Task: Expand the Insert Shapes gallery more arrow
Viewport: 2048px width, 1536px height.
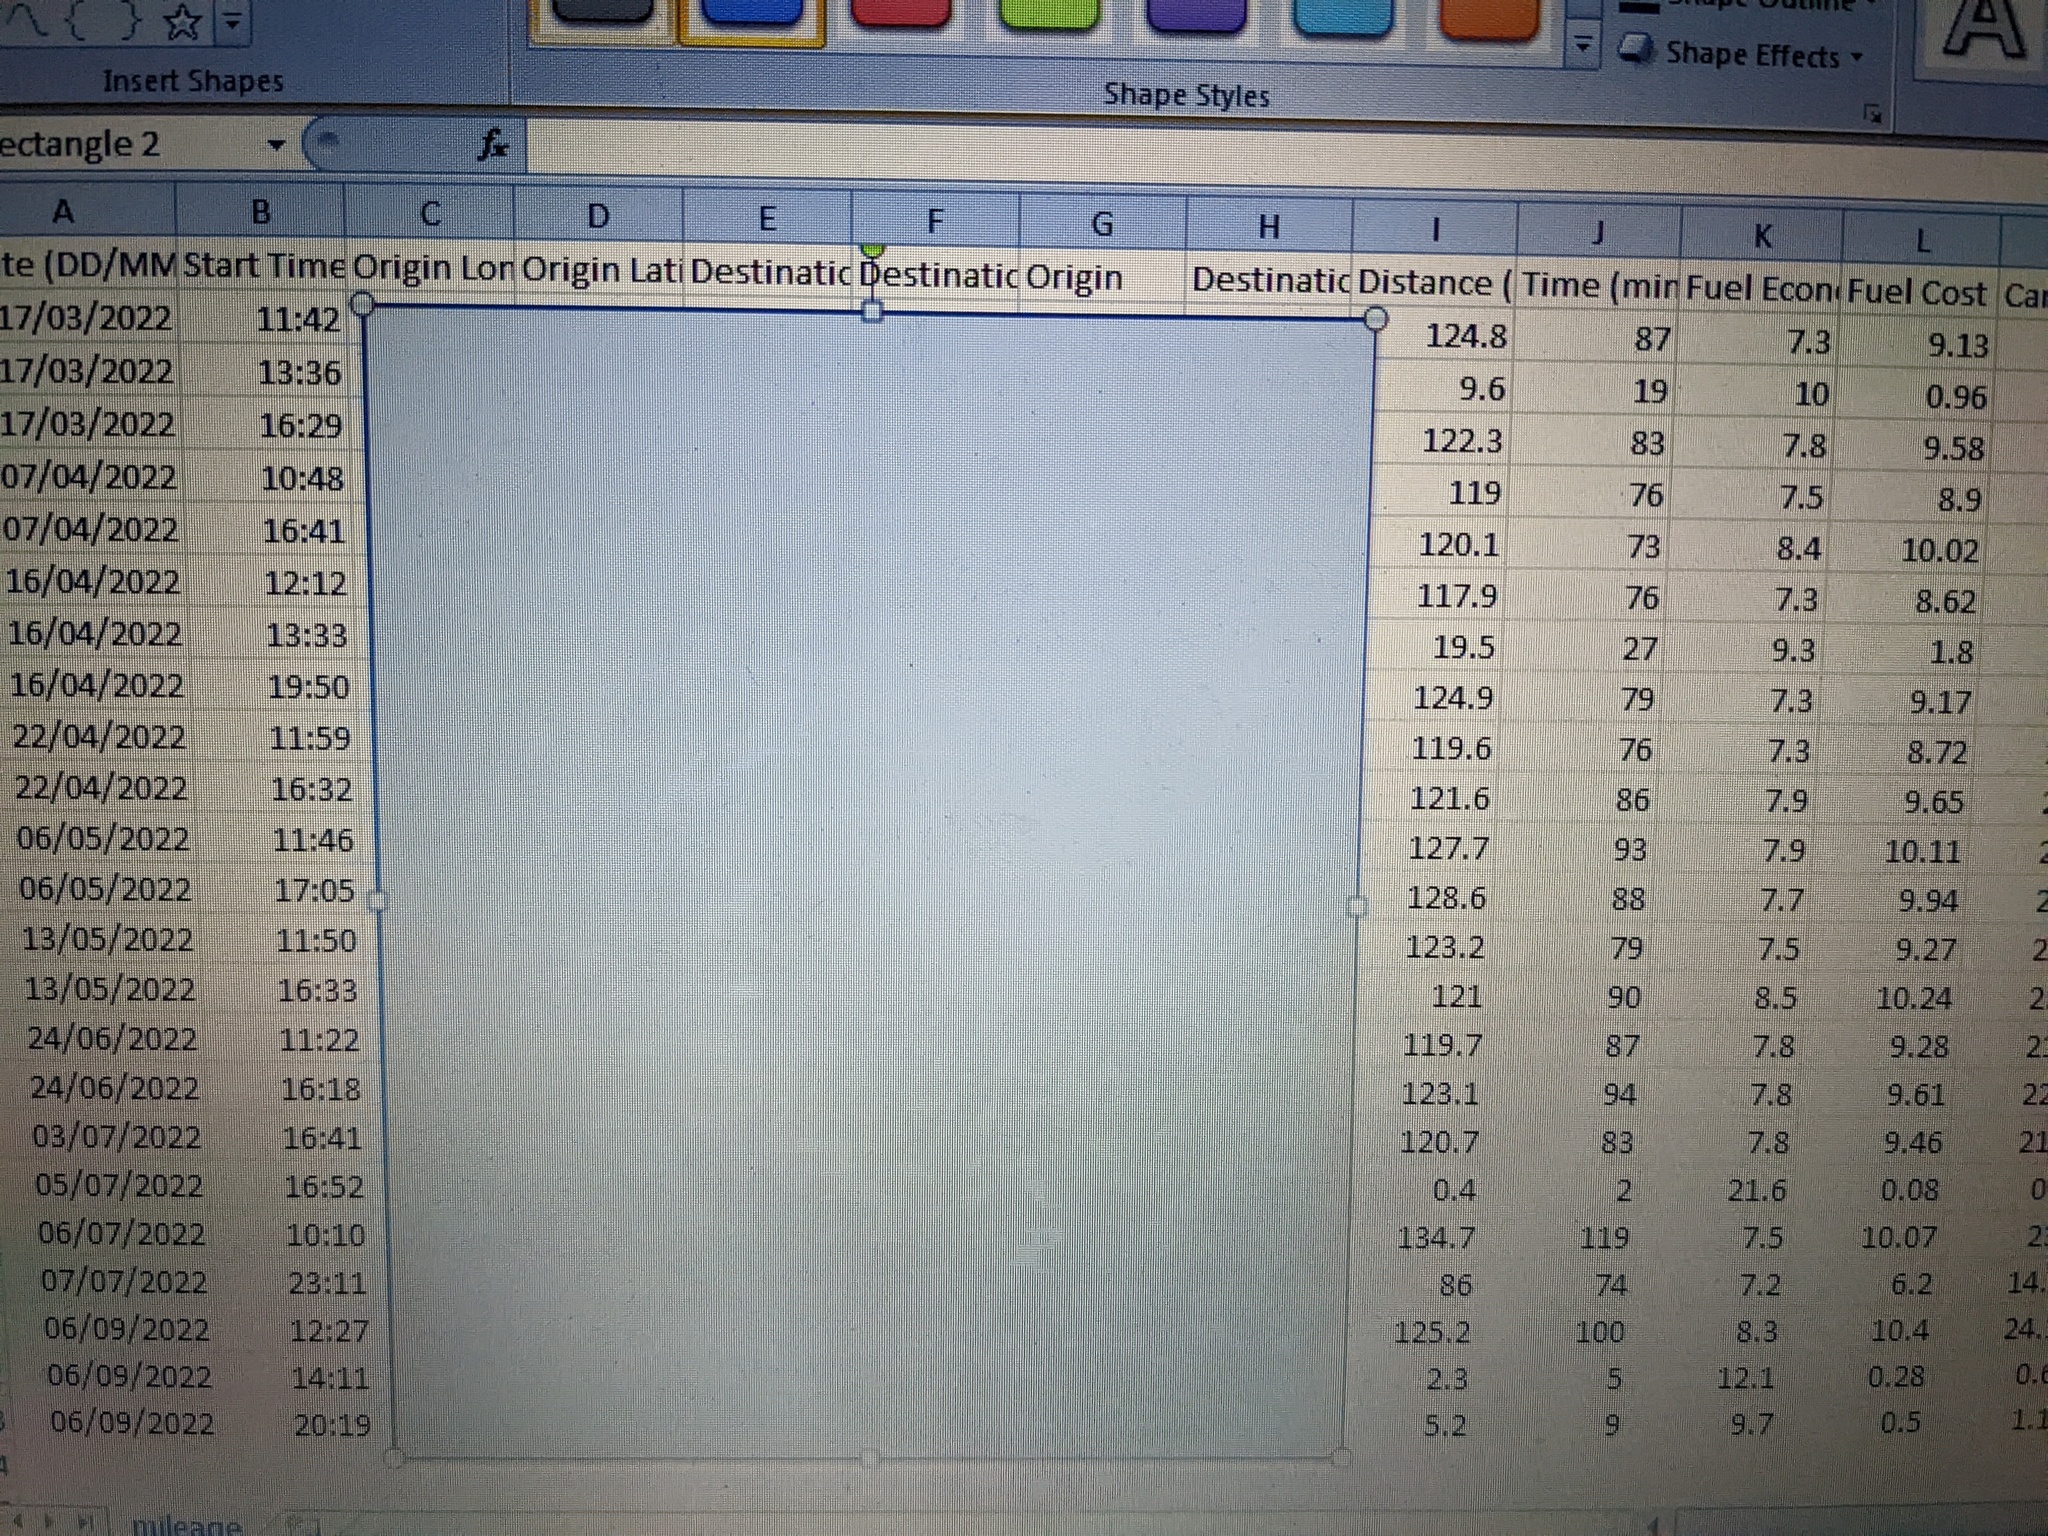Action: (231, 22)
